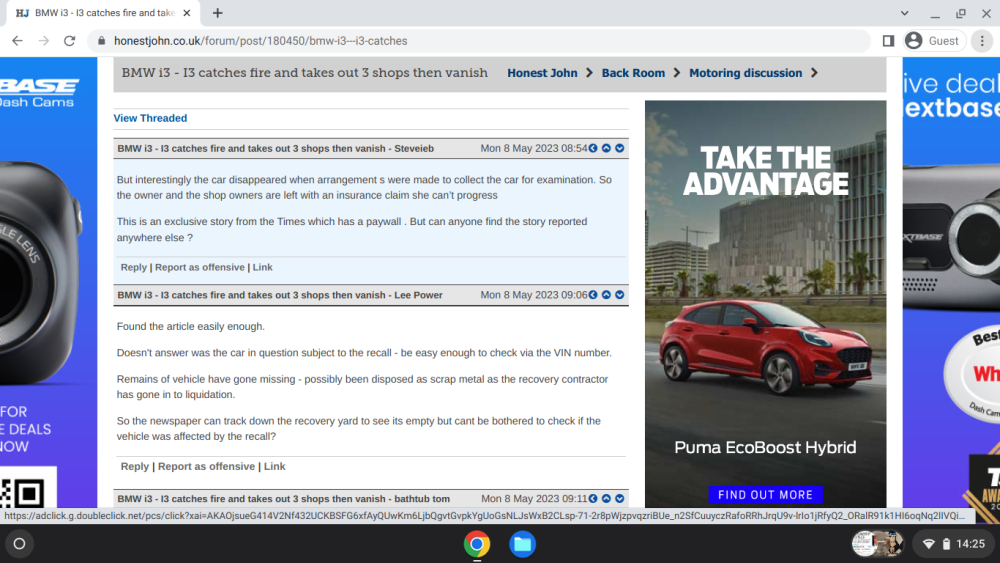Click down arrow on Lee Power's post
1000x563 pixels.
[619, 295]
